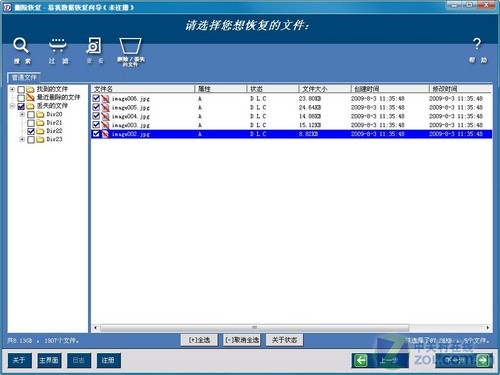This screenshot has width=500, height=375.
Task: Proceed with the 下一步 next button
Action: pyautogui.click(x=464, y=360)
